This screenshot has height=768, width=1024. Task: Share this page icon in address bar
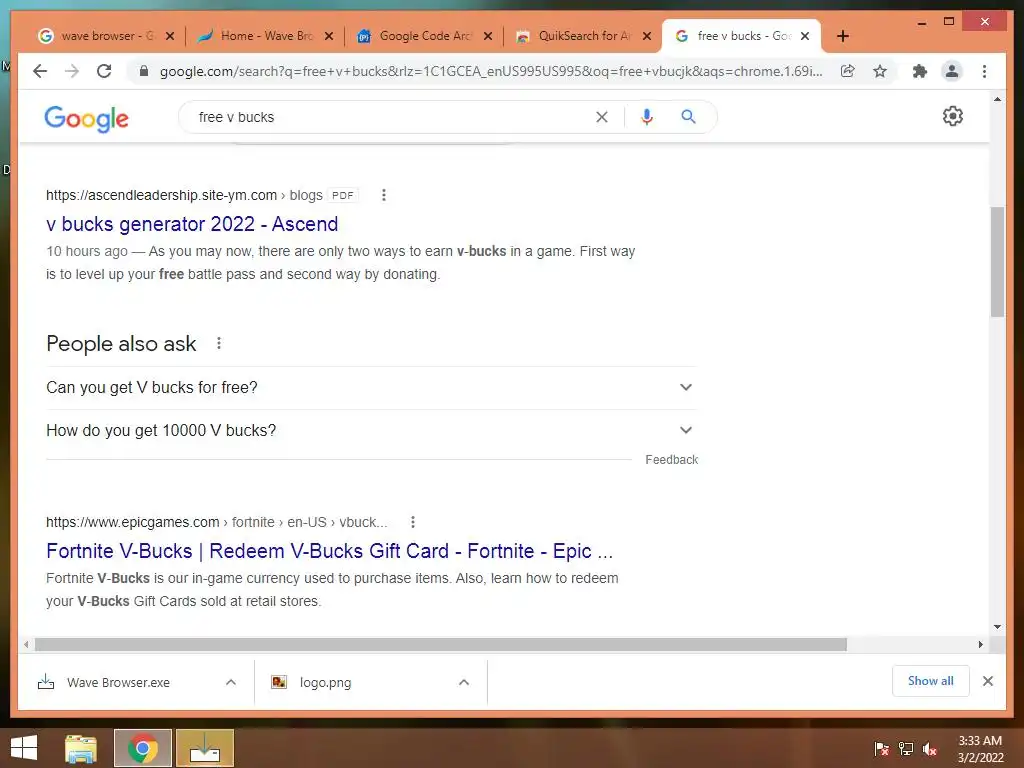pyautogui.click(x=848, y=71)
